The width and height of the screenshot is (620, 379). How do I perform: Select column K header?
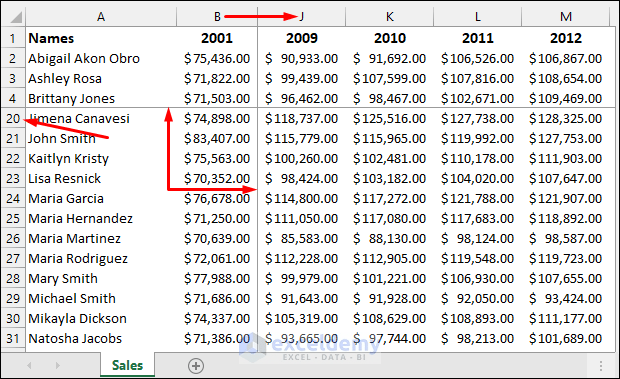point(389,17)
